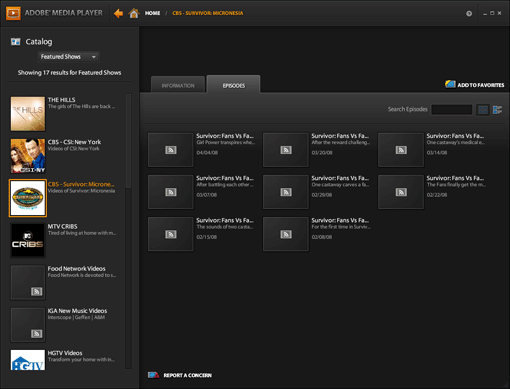Click the orange back arrow icon
Screen dimensions: 510x389
pyautogui.click(x=118, y=13)
